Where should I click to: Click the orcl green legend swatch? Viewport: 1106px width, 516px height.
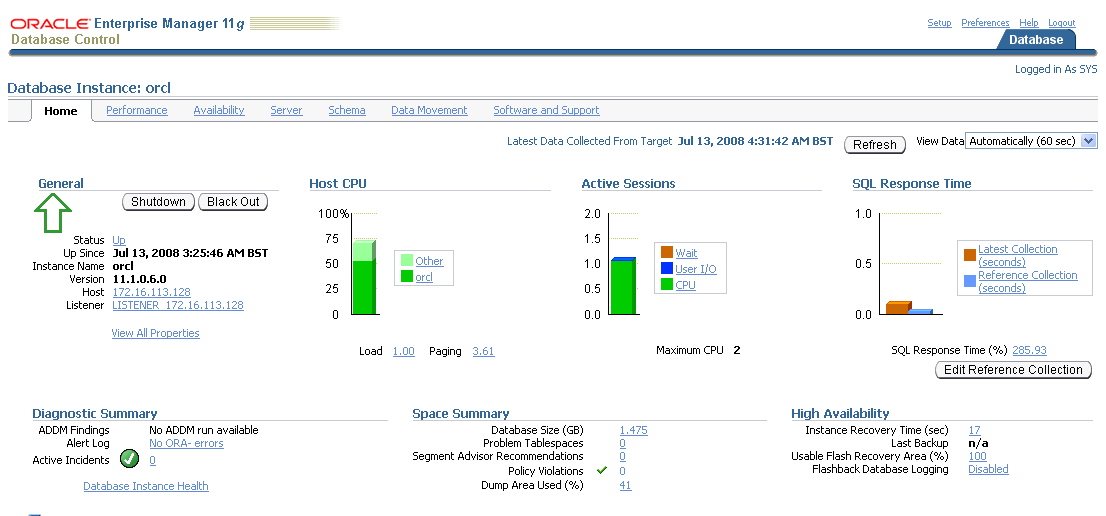tap(406, 276)
